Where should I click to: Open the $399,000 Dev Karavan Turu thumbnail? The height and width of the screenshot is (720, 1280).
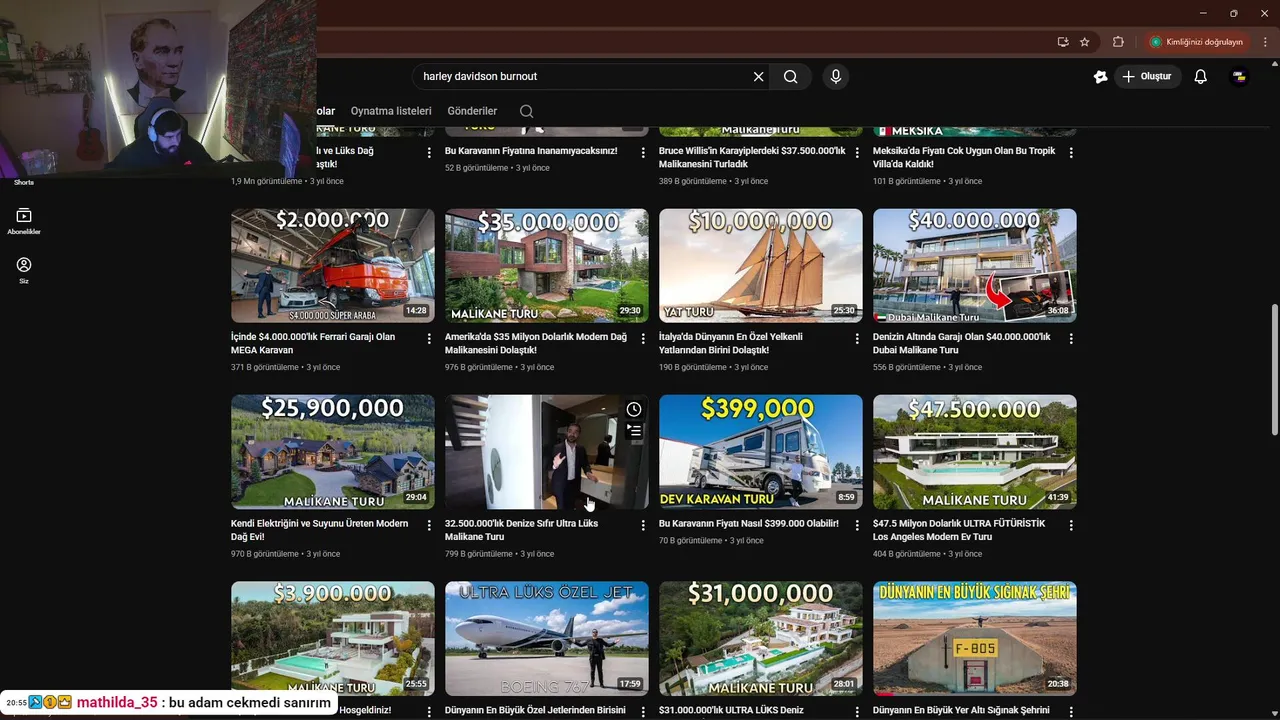(x=761, y=452)
